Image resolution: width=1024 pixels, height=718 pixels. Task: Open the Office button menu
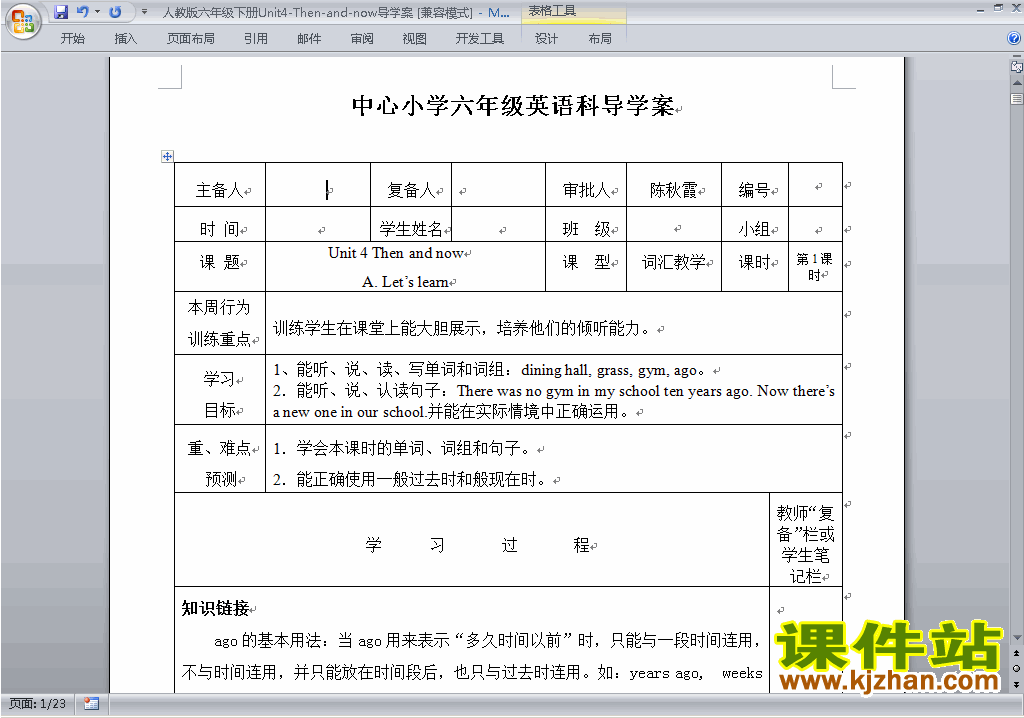click(x=23, y=22)
